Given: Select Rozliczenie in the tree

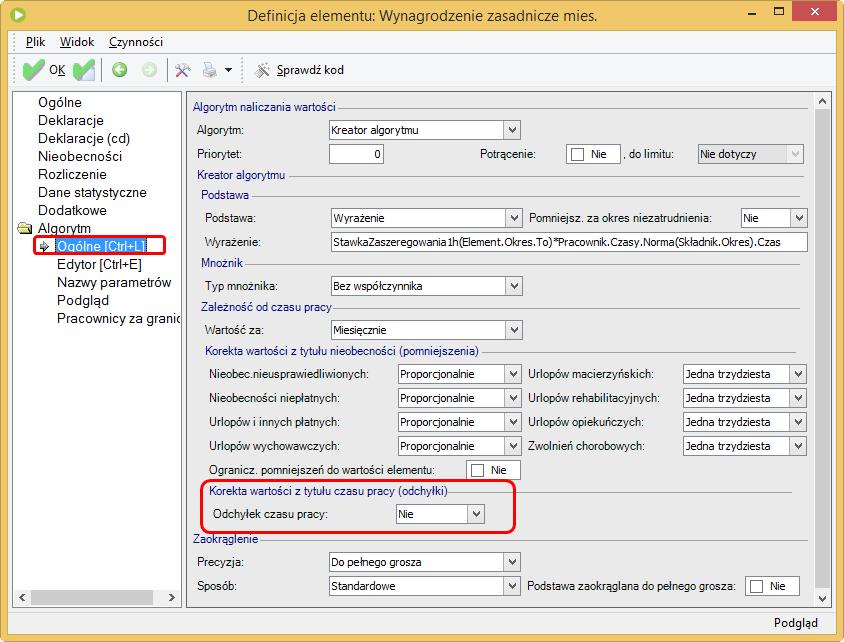Looking at the screenshot, I should (x=72, y=174).
